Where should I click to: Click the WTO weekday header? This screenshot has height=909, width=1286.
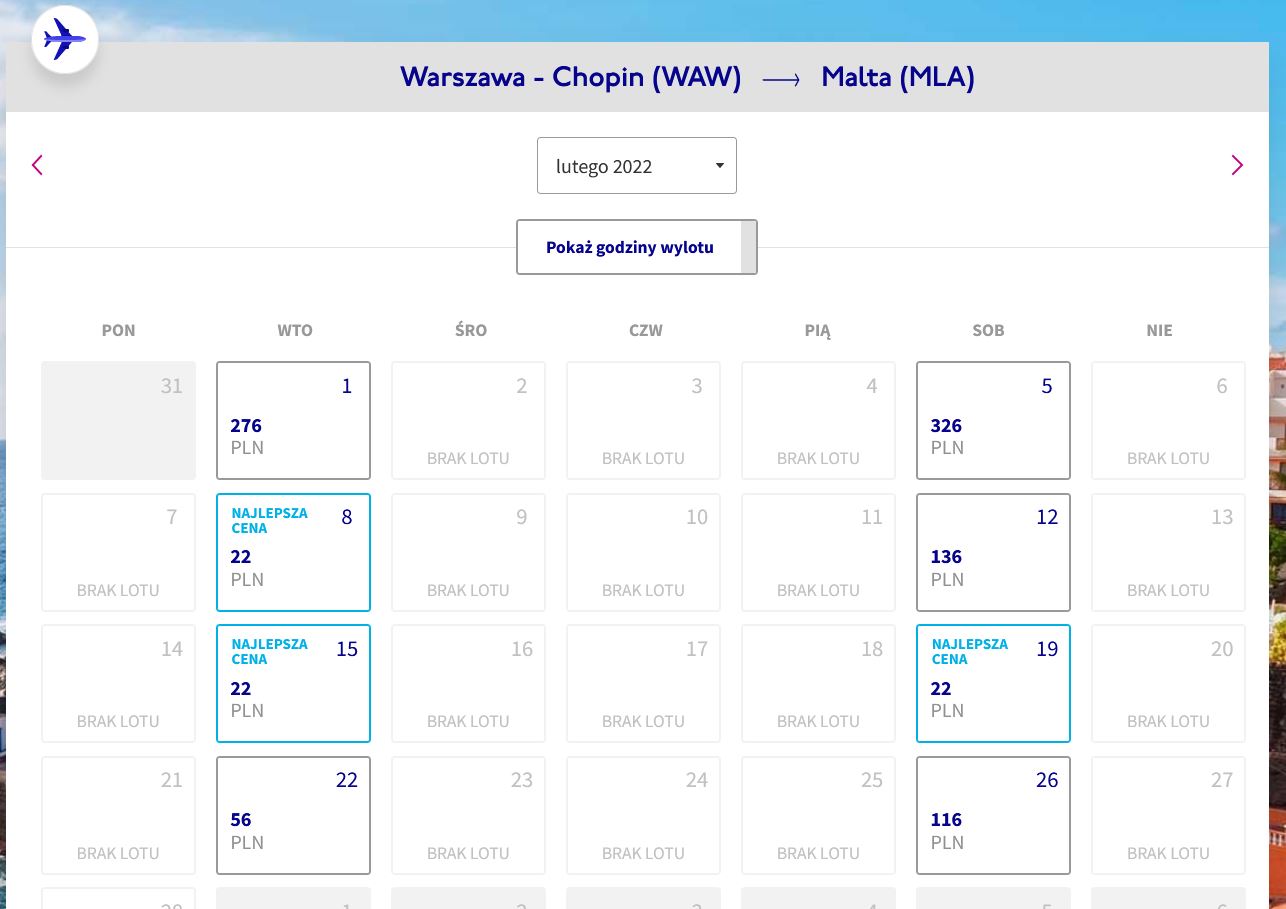point(295,330)
